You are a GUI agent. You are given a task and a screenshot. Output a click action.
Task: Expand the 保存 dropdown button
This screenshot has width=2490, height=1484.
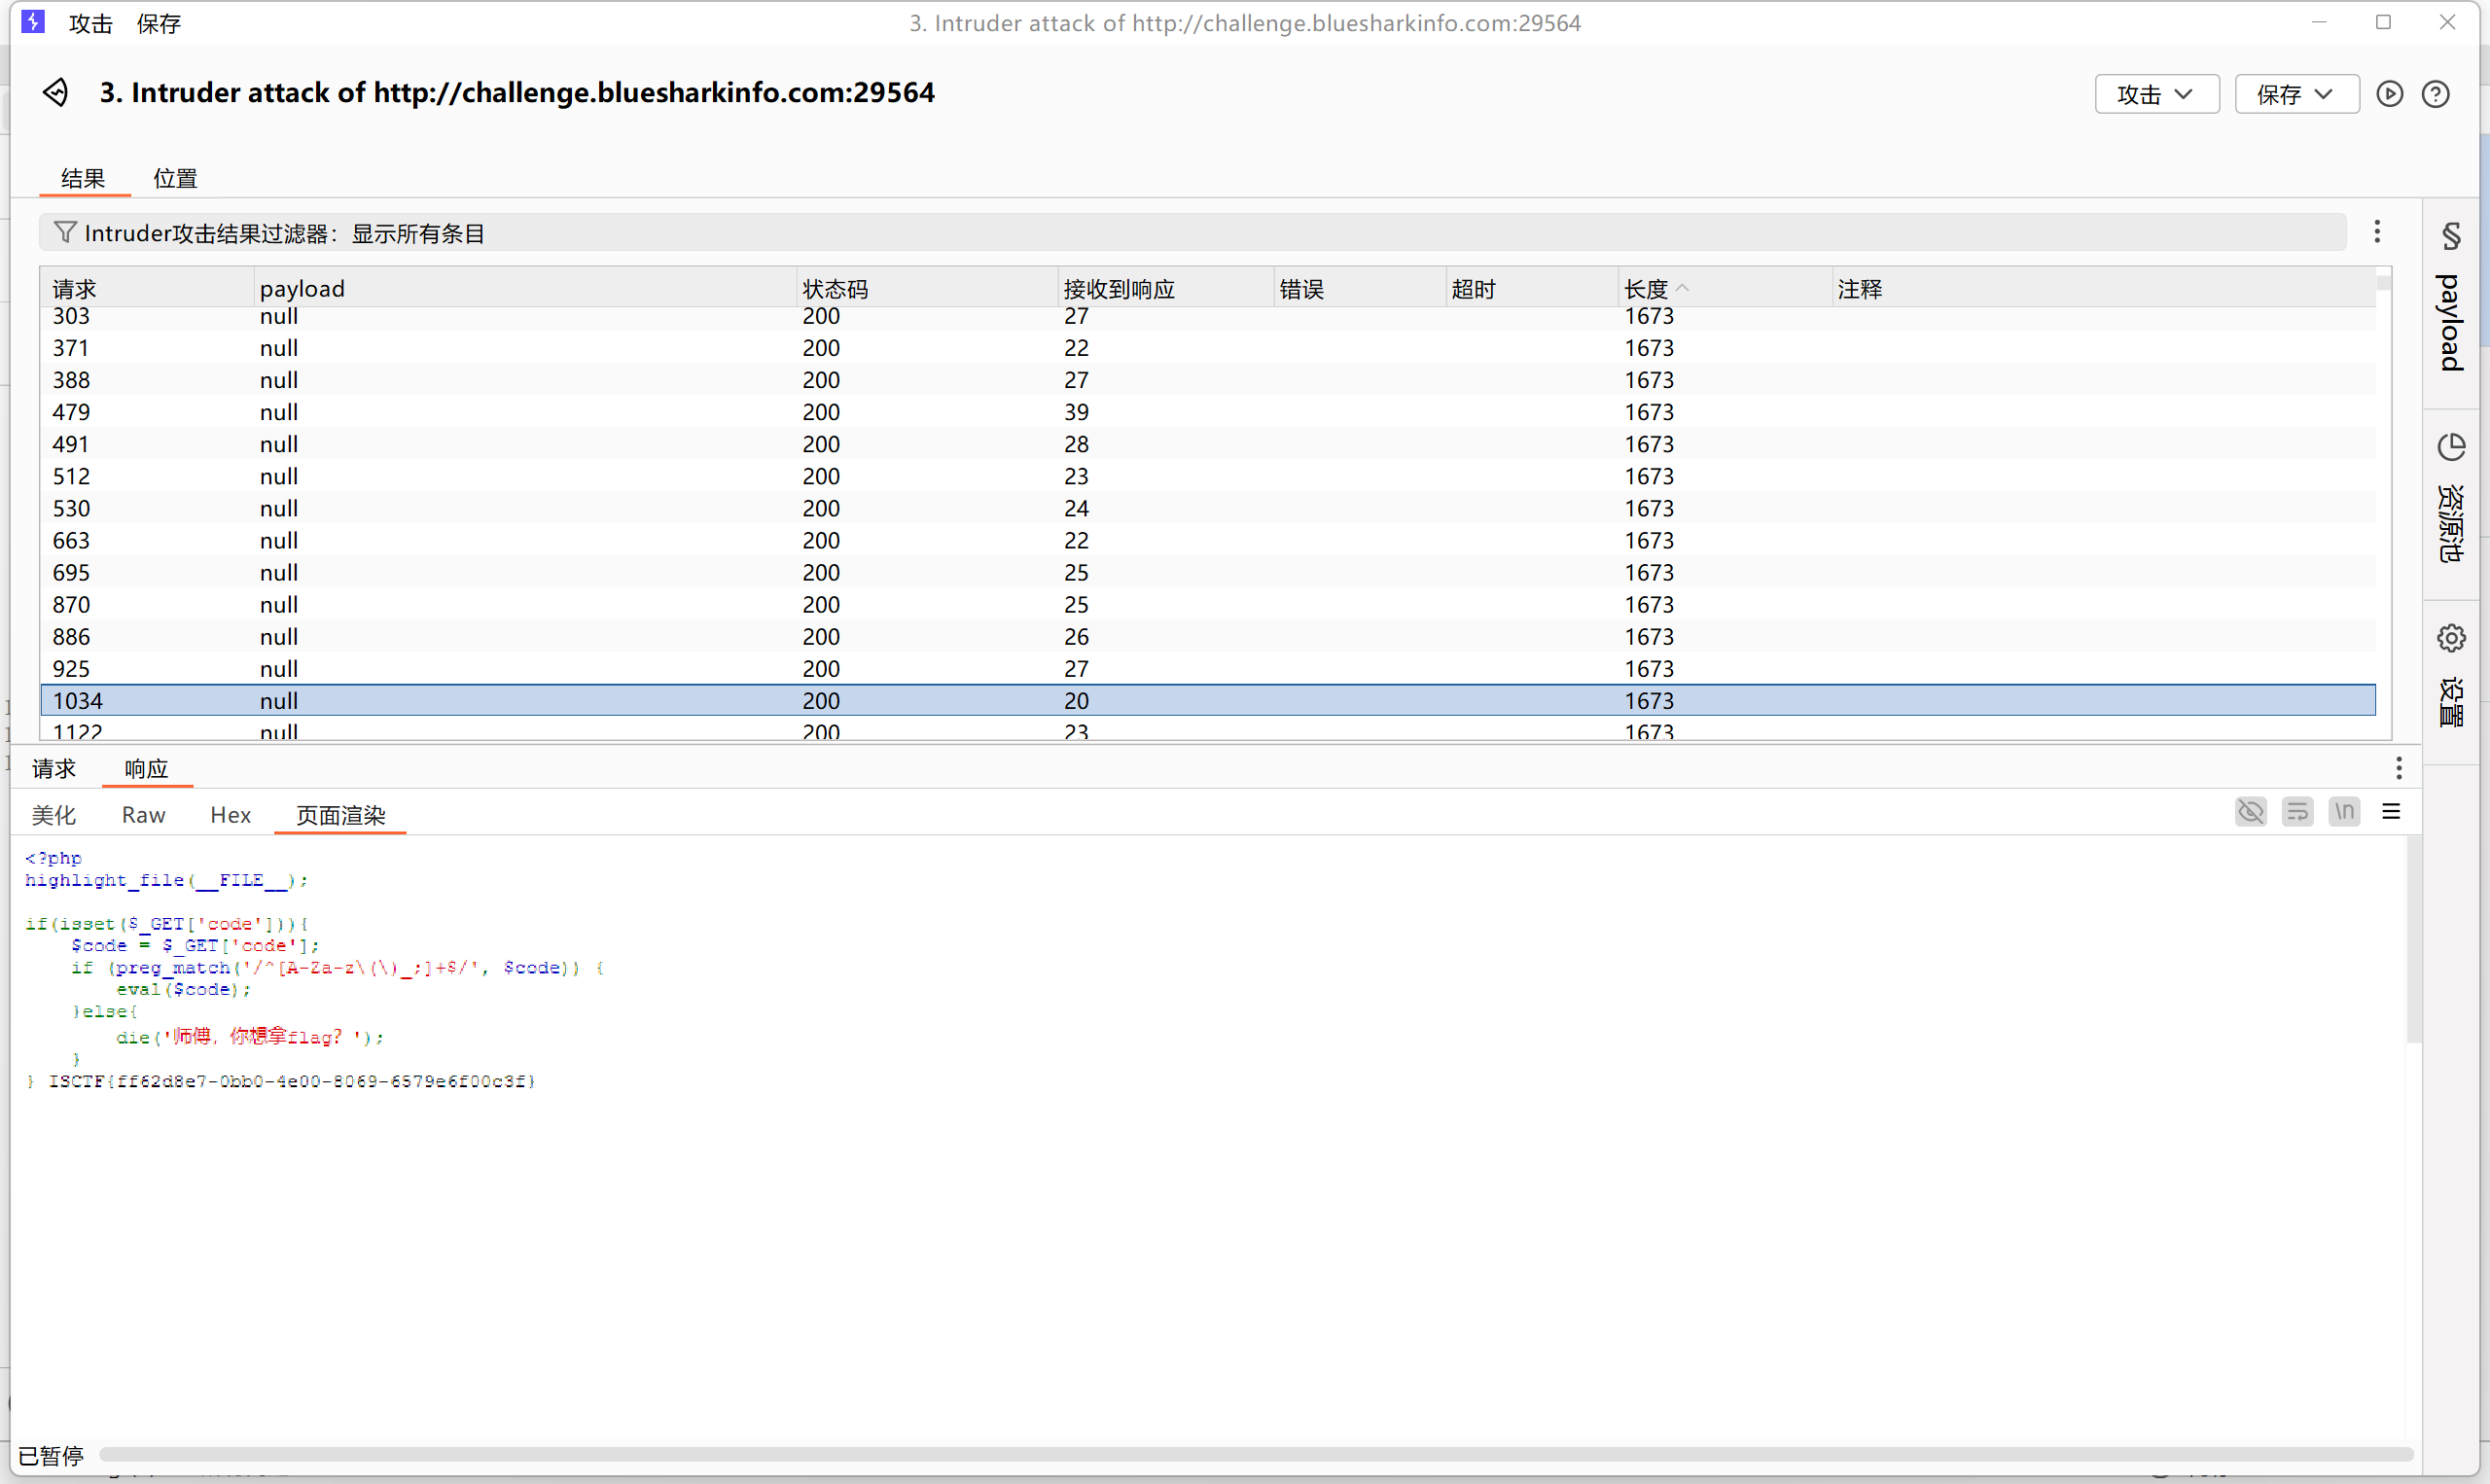(x=2296, y=94)
